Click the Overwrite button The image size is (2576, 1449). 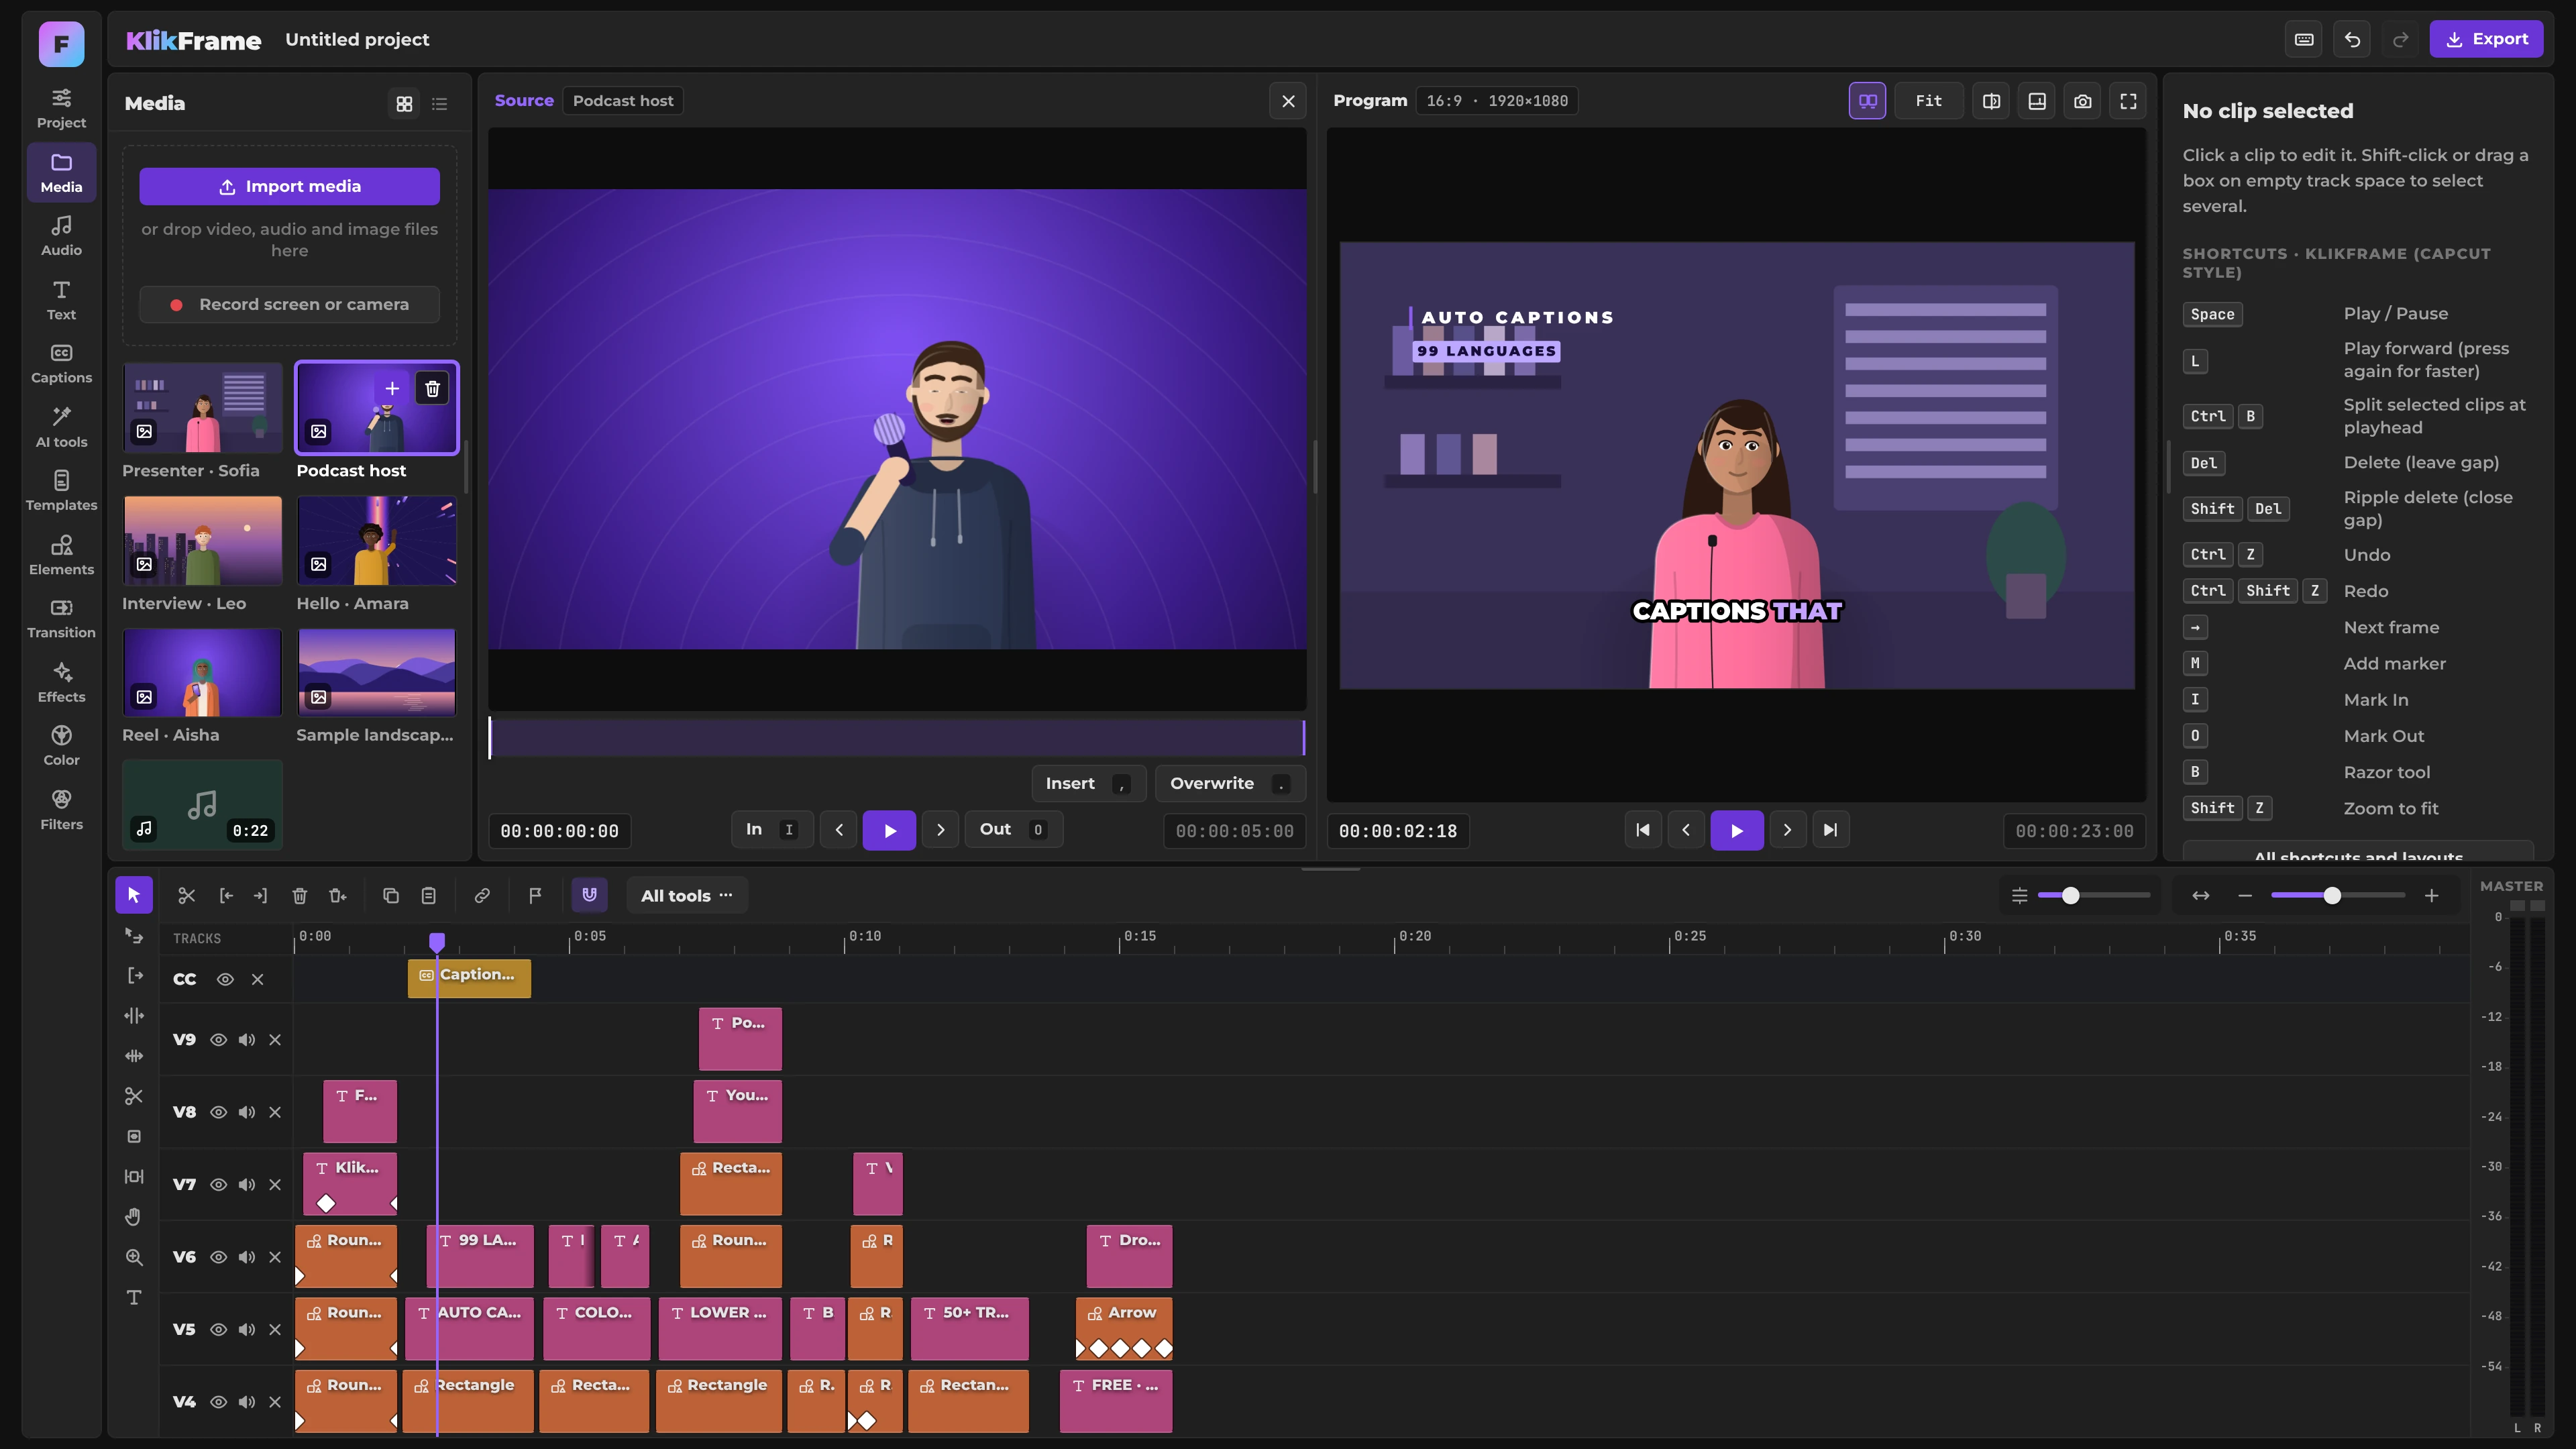click(1230, 783)
